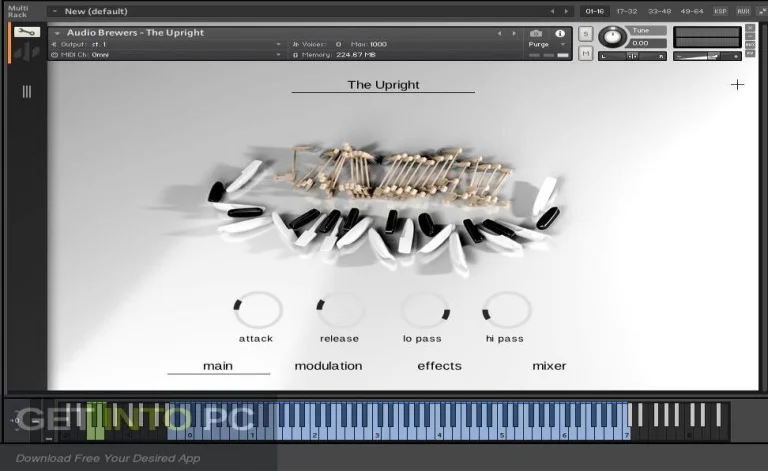Screen dimensions: 768x471
Task: Click the Max 1000 voices value
Action: tap(378, 44)
